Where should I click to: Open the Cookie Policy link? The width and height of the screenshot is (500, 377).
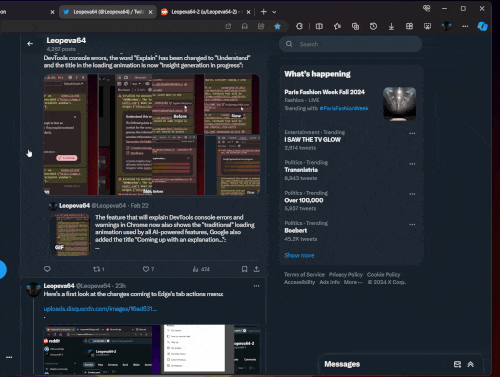(383, 275)
